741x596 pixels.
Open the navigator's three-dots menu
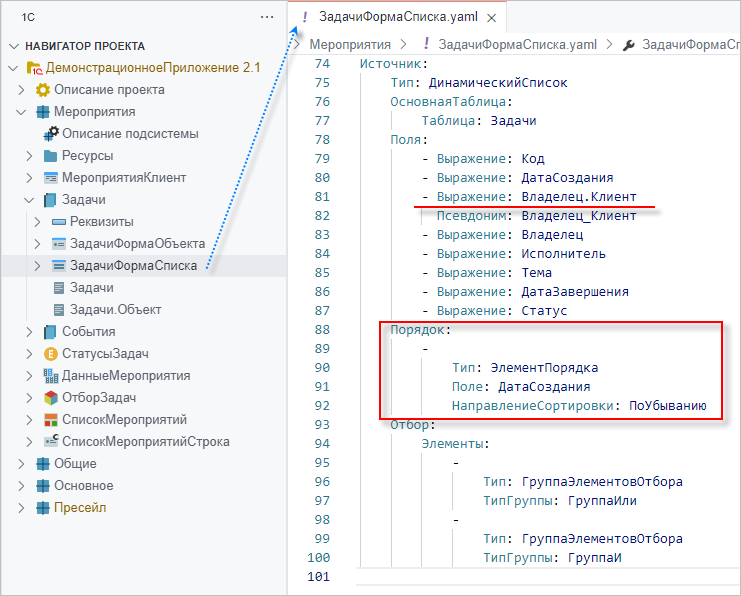click(x=266, y=17)
